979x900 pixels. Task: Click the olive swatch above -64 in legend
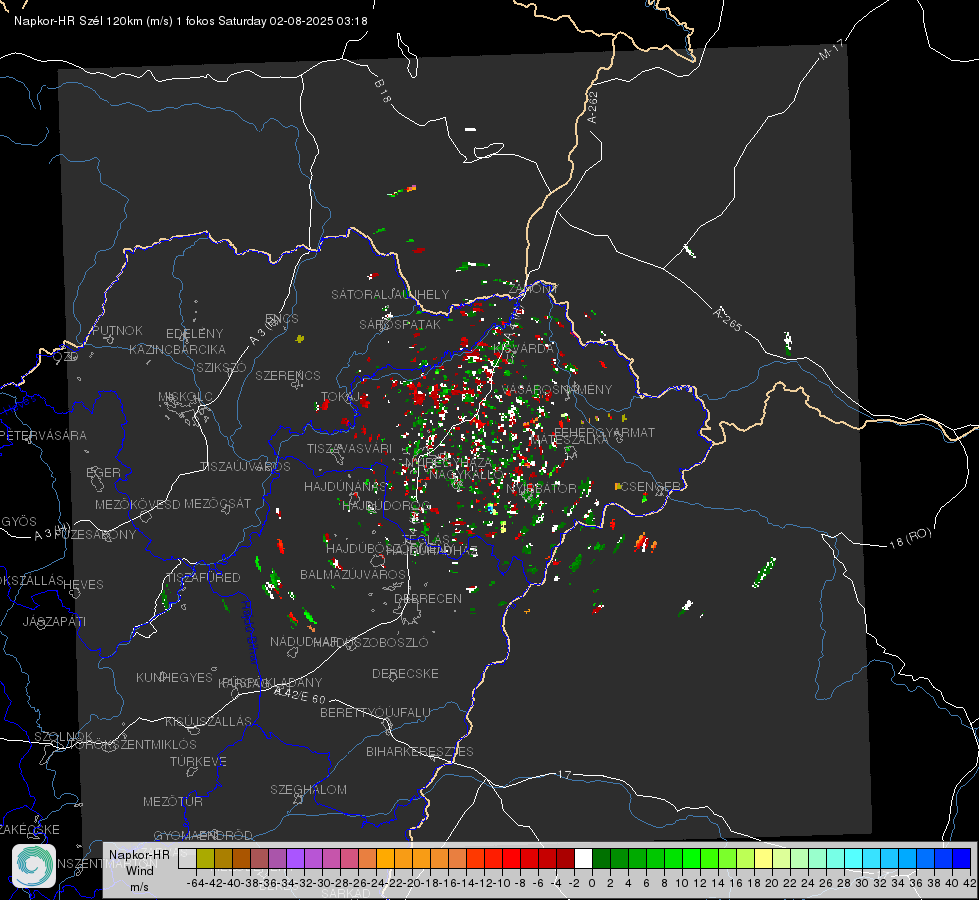pyautogui.click(x=205, y=858)
